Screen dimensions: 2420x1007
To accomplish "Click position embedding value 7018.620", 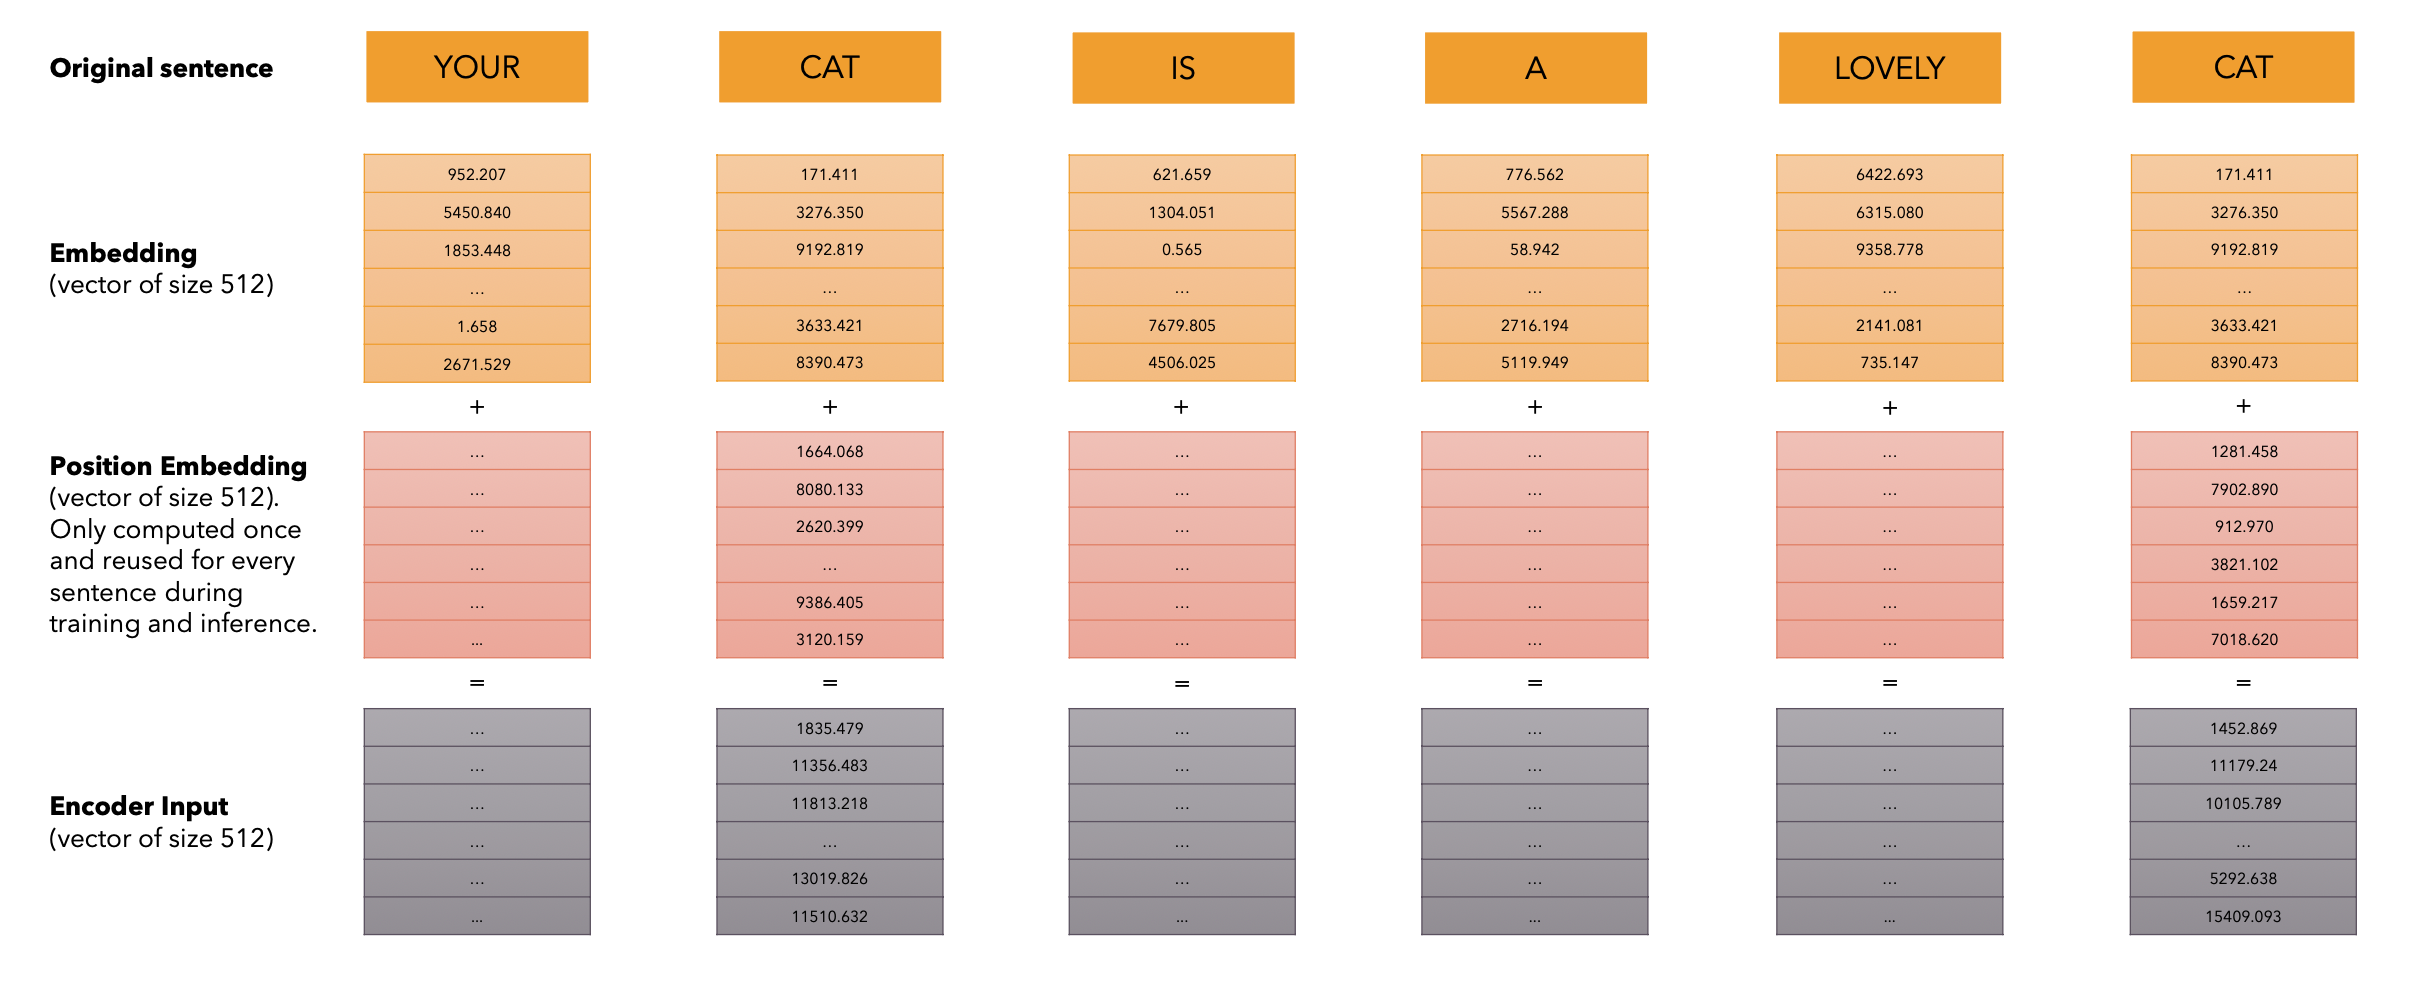I will pos(2244,639).
